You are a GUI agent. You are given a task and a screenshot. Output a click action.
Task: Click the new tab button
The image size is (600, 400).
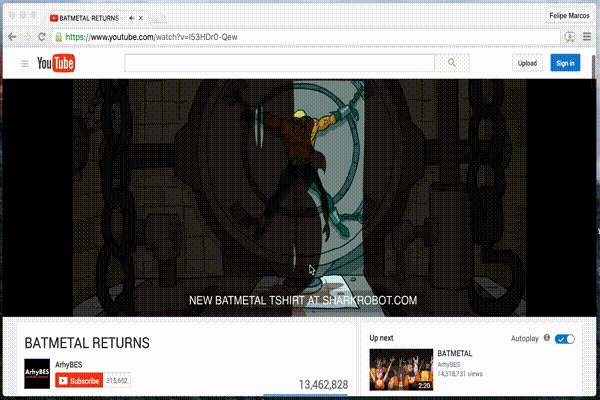click(158, 18)
